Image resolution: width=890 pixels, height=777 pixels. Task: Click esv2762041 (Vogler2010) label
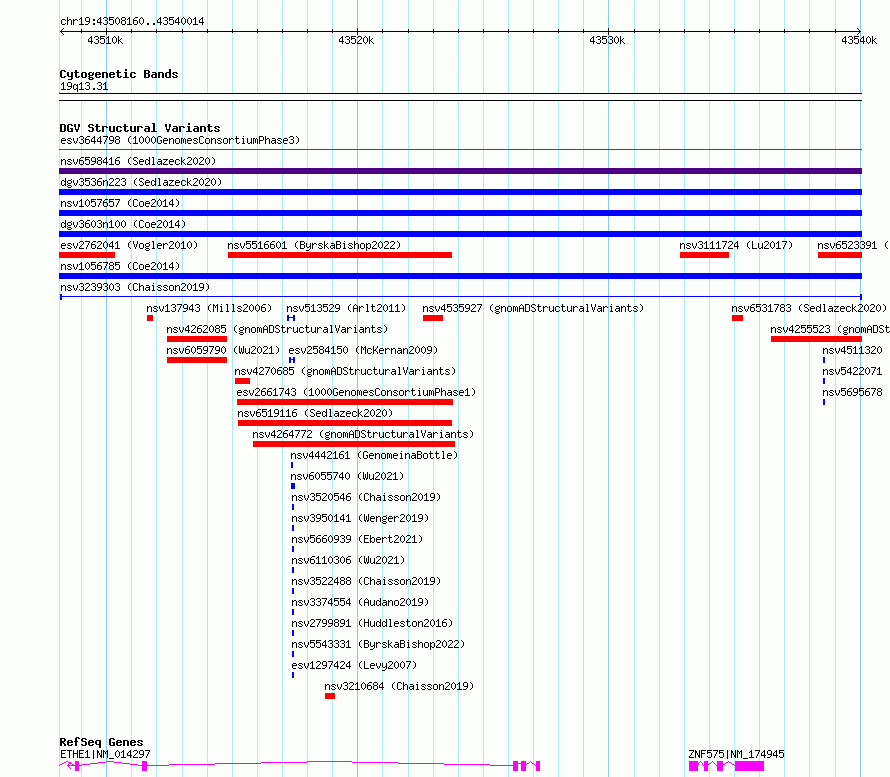129,245
